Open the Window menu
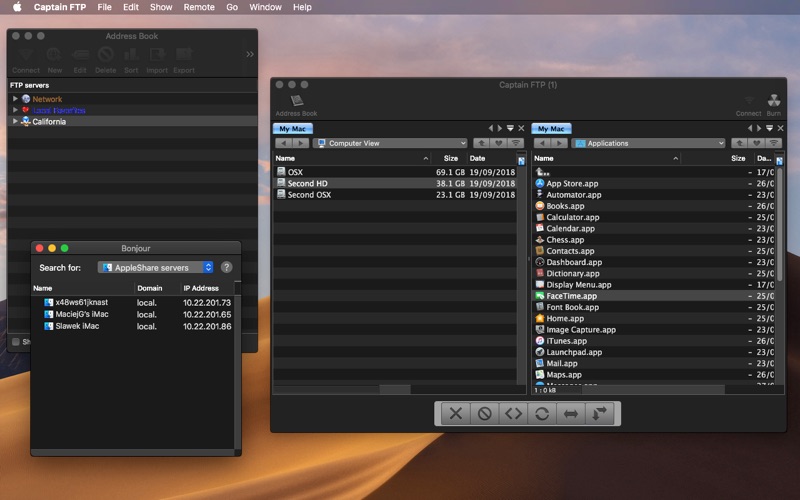 pyautogui.click(x=265, y=7)
